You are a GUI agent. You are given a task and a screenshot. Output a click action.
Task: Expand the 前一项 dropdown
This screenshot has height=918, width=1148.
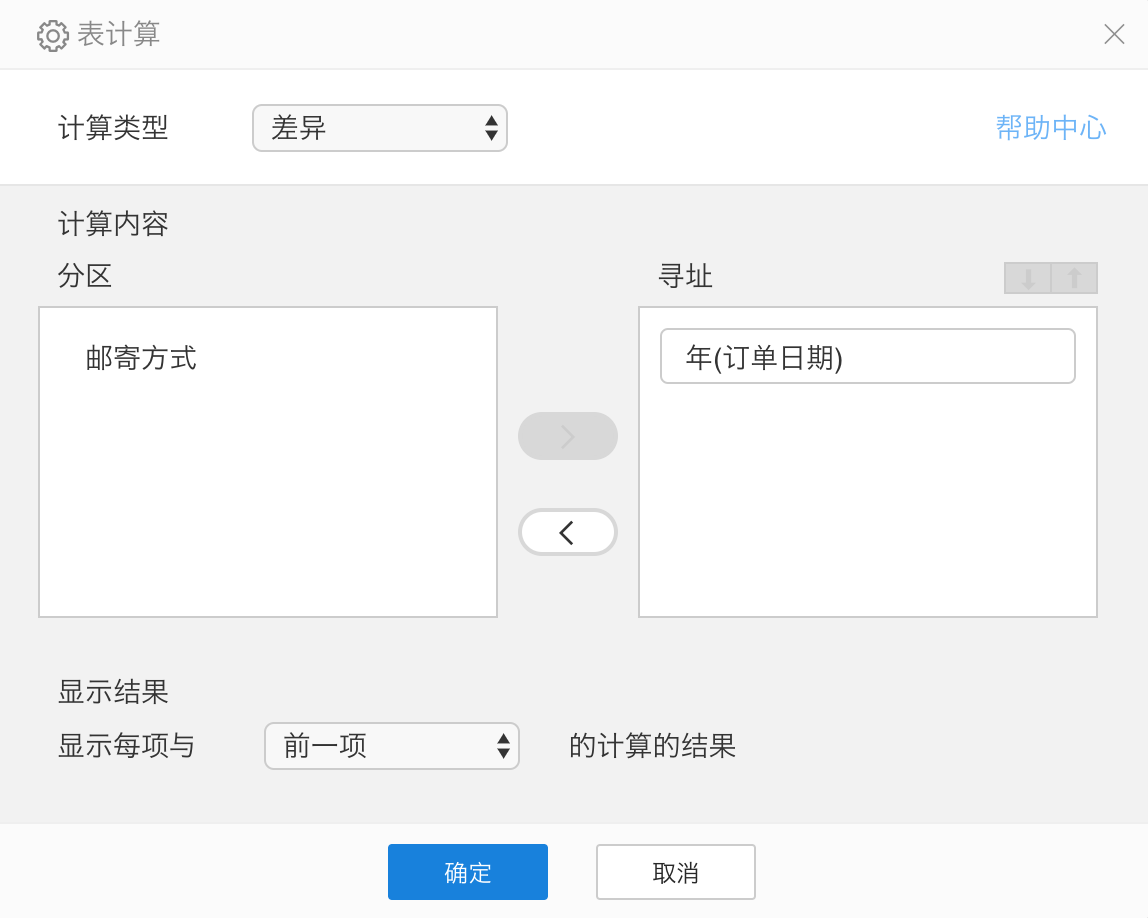point(392,746)
